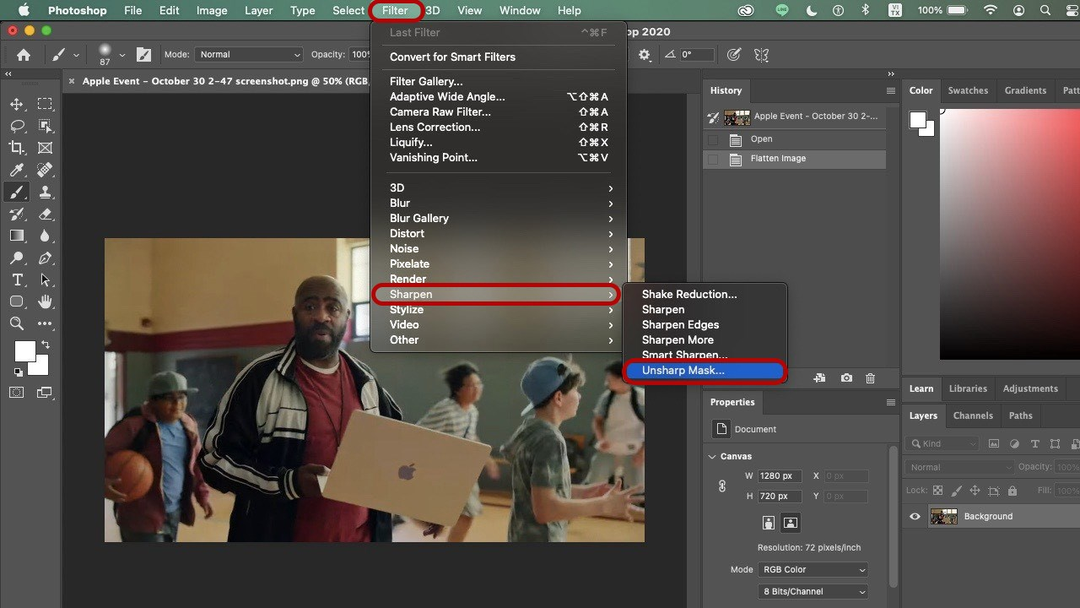Image resolution: width=1080 pixels, height=608 pixels.
Task: Pick a color in the Color panel field
Action: coord(1010,230)
